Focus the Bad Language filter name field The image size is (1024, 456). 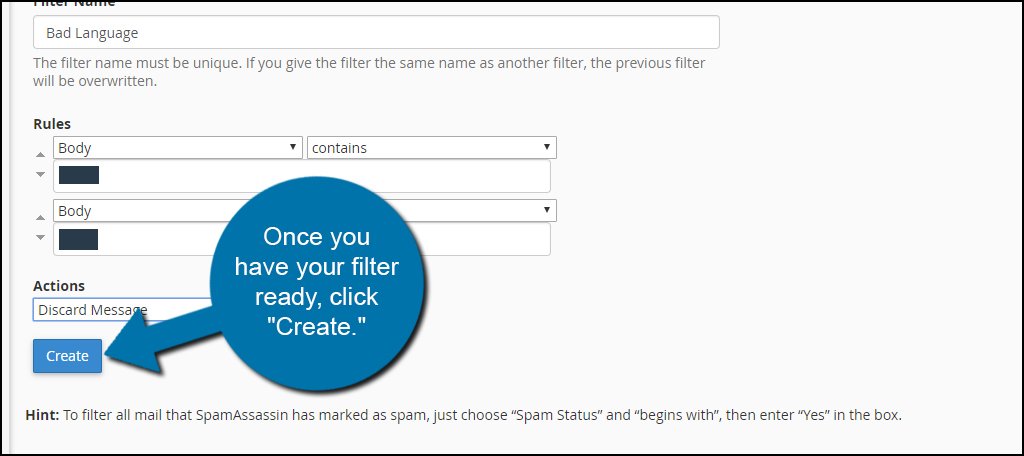pos(376,32)
